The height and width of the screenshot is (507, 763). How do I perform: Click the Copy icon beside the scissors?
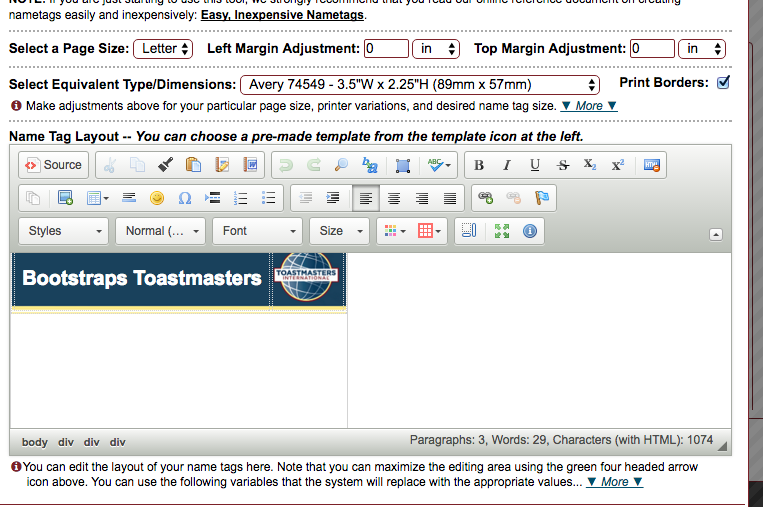coord(137,165)
